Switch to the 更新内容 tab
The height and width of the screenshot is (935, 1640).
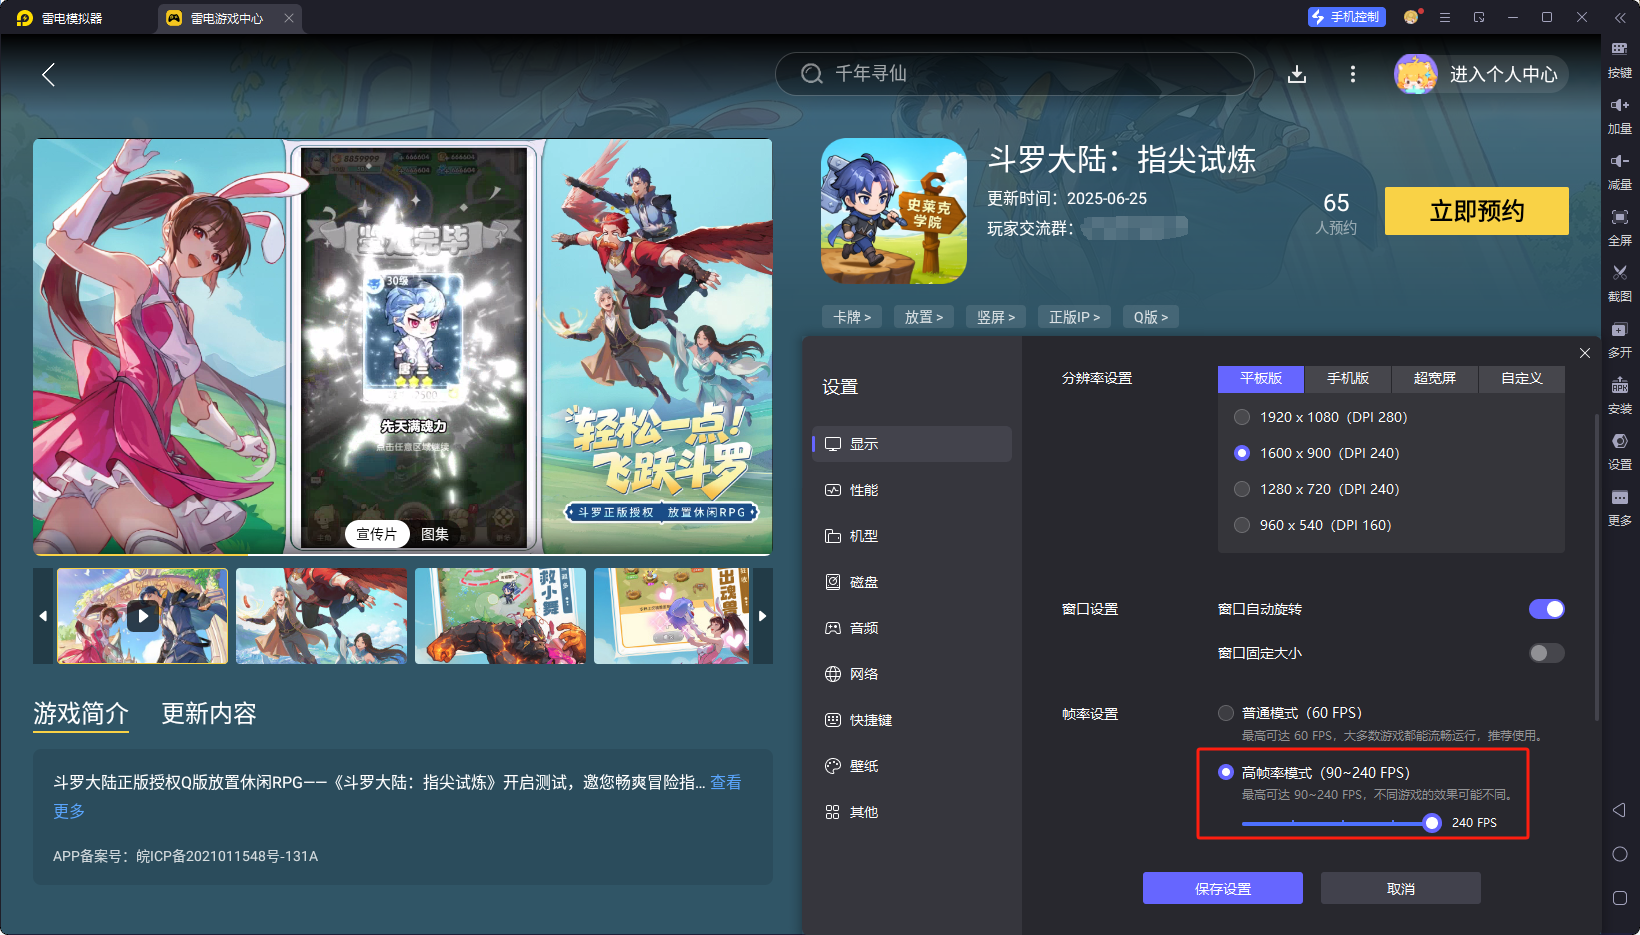(209, 713)
